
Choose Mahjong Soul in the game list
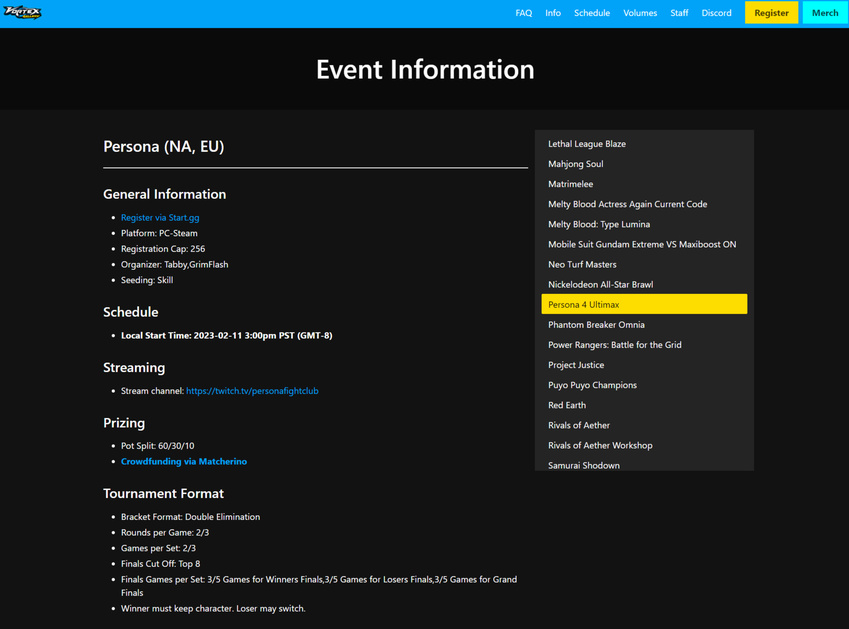coord(576,164)
